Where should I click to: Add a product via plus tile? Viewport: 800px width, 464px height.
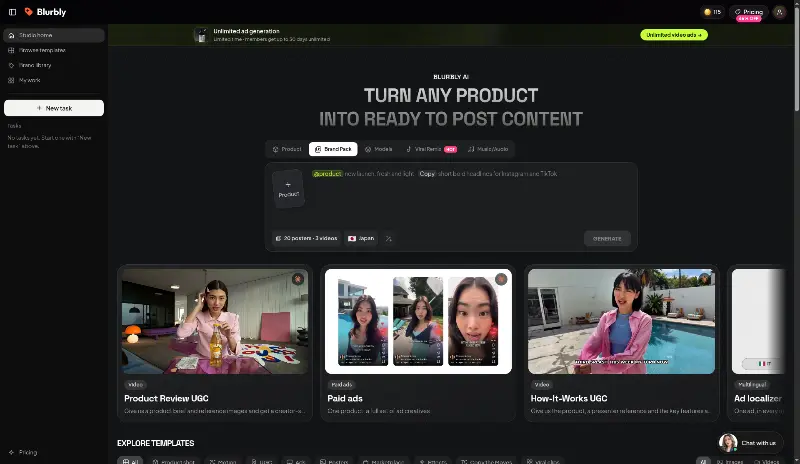click(289, 189)
